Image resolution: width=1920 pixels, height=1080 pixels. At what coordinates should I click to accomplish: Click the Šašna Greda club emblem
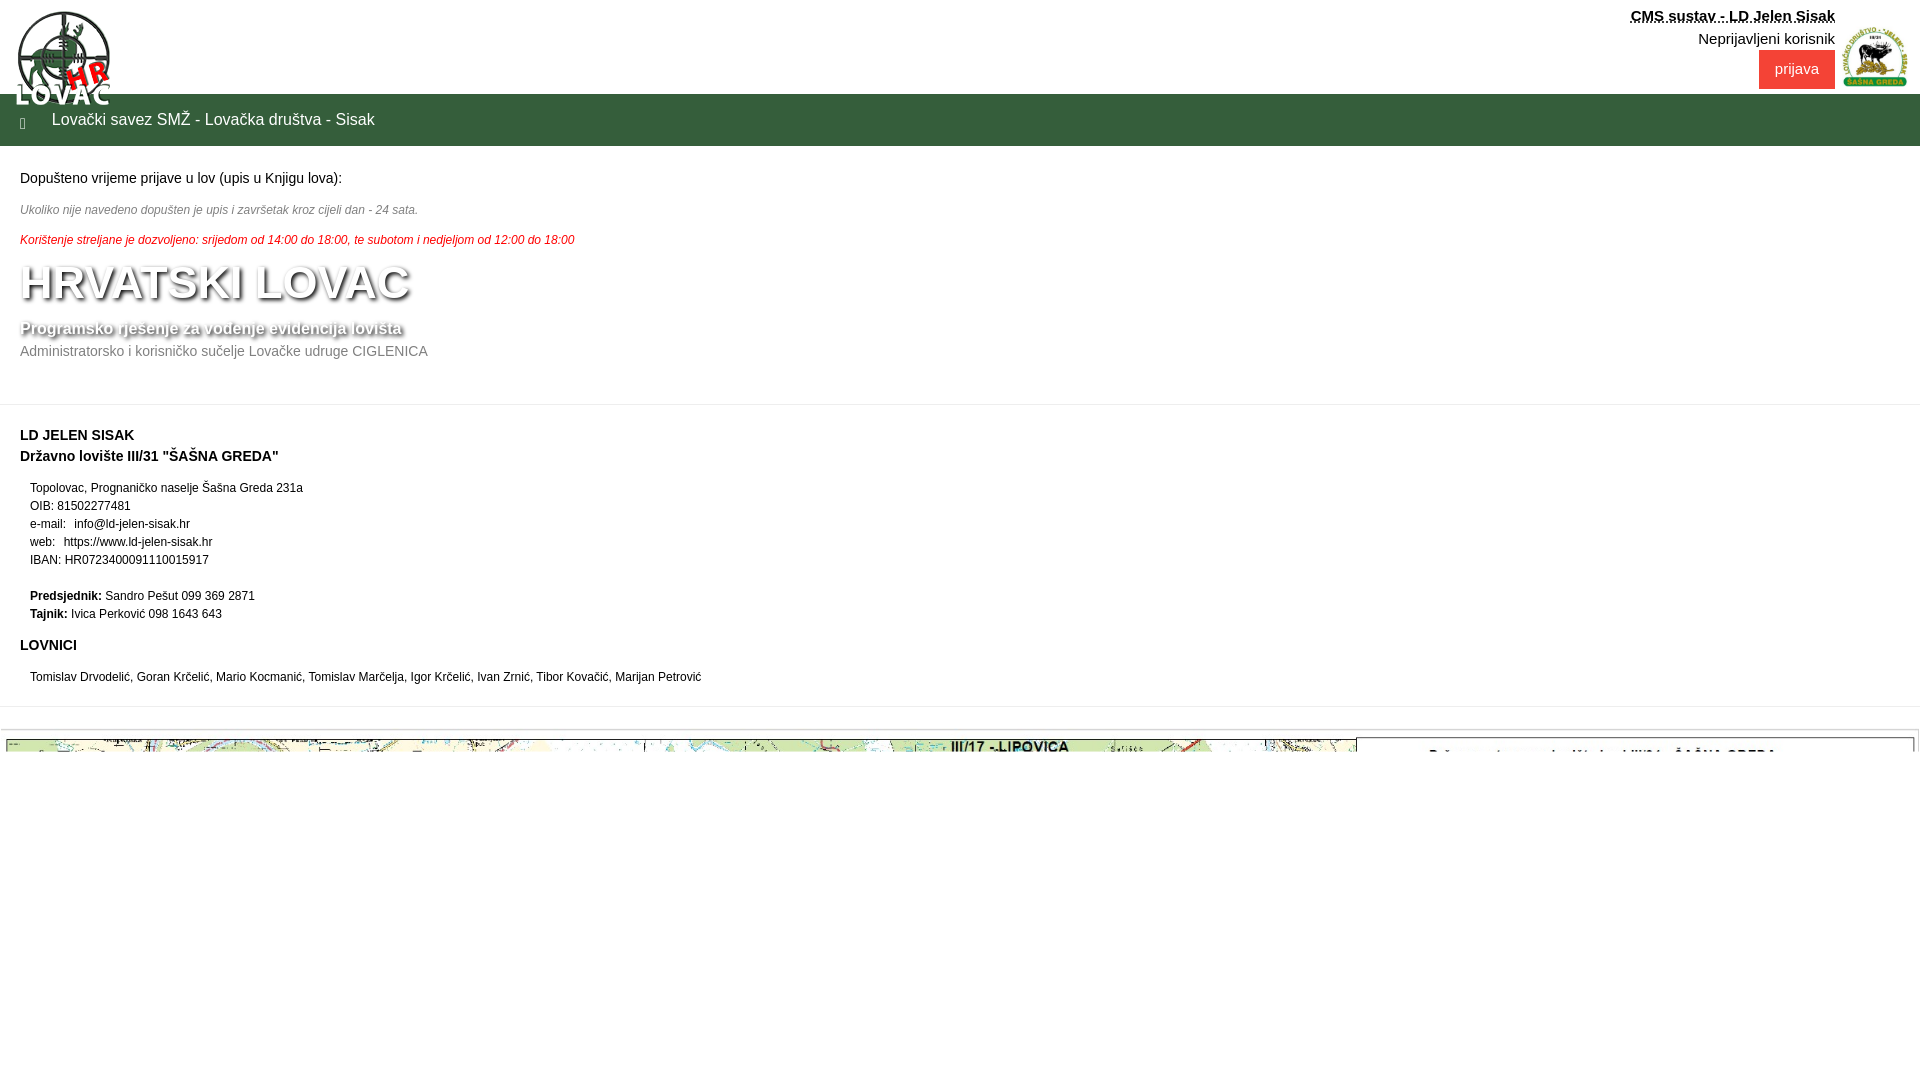click(x=1875, y=57)
